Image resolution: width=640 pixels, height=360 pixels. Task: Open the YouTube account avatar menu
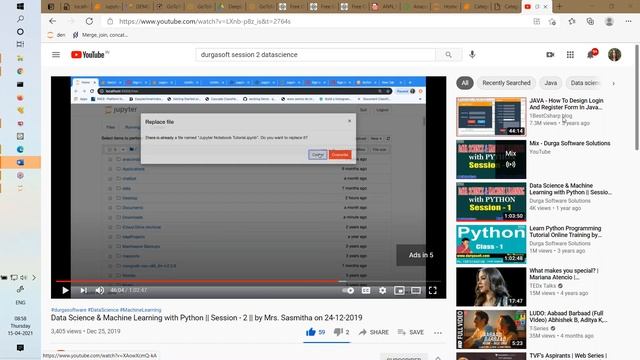tap(614, 55)
